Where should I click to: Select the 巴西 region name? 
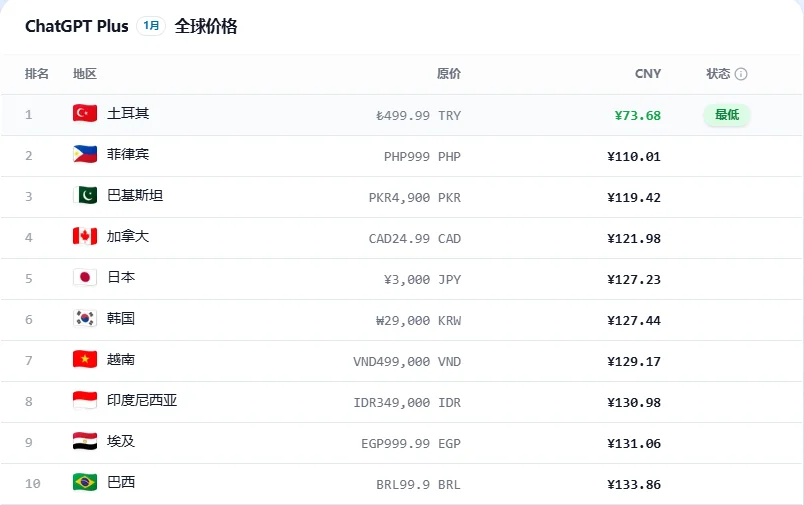point(121,482)
